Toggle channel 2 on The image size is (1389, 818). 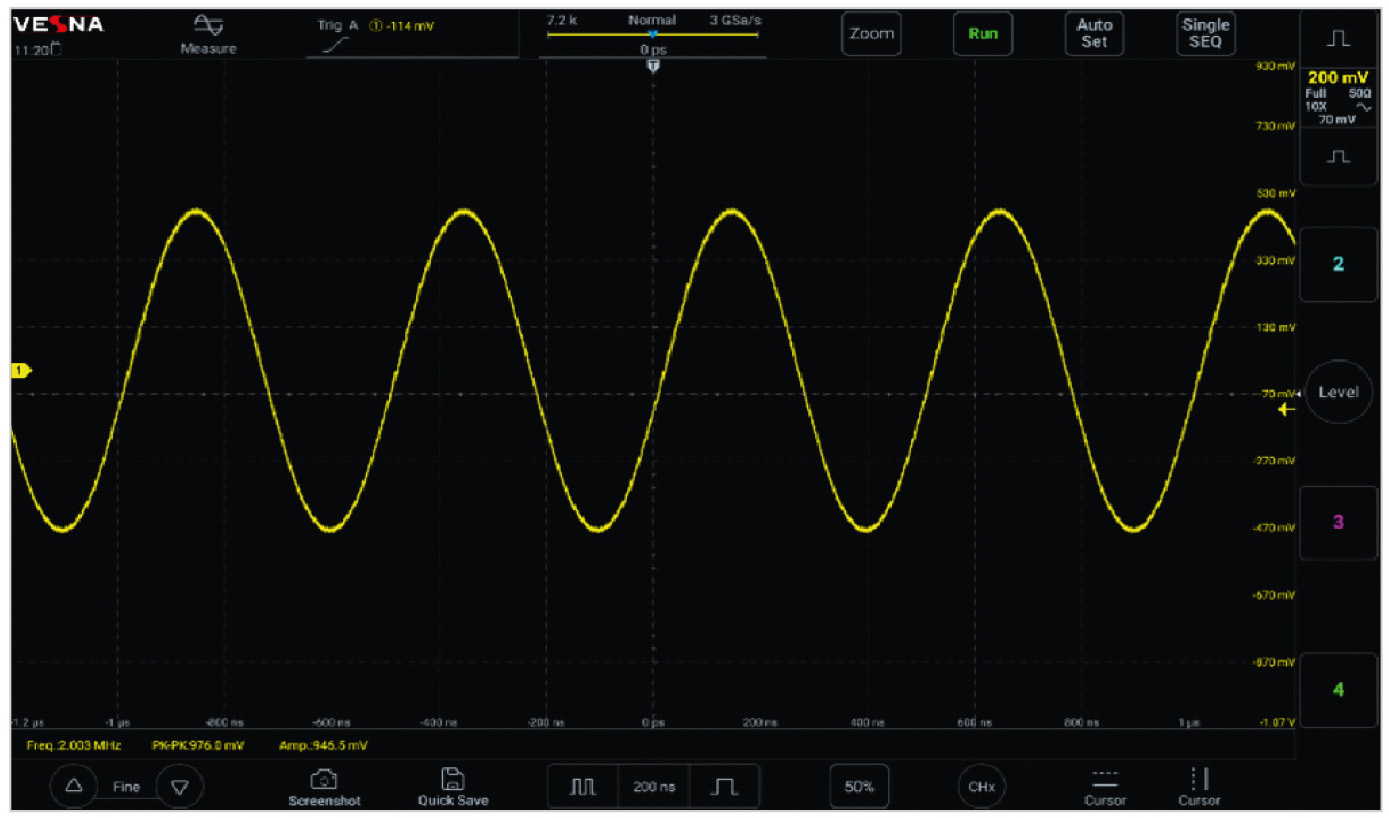1338,264
